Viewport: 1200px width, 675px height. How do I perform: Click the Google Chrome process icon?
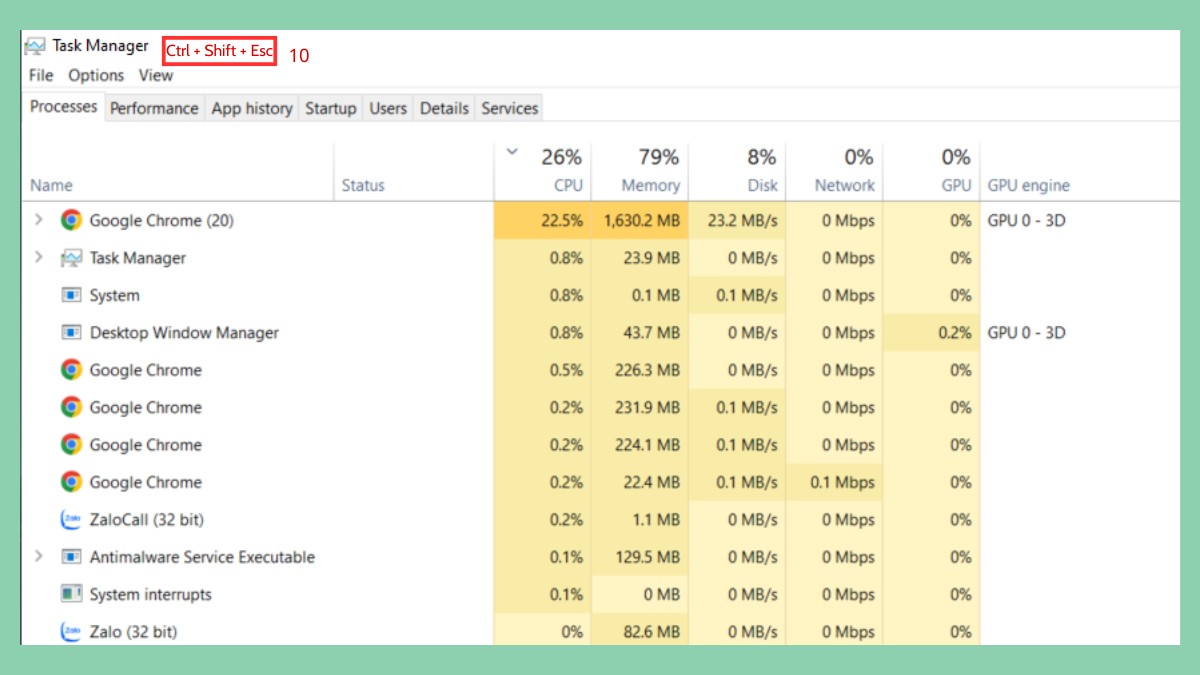click(70, 369)
